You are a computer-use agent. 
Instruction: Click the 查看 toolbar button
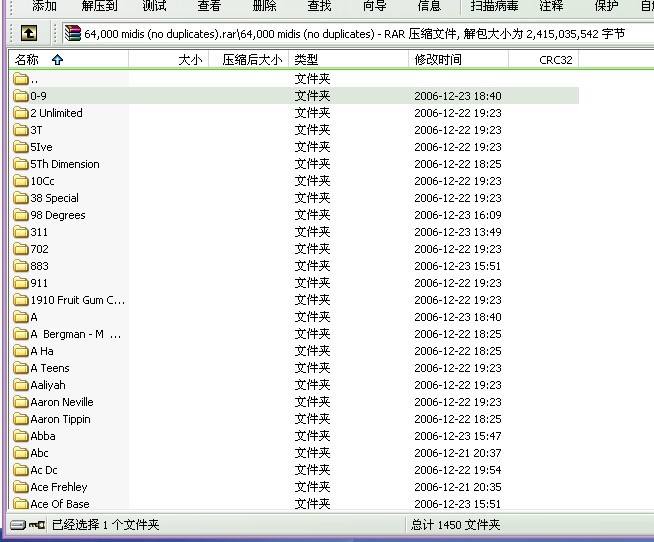point(209,6)
